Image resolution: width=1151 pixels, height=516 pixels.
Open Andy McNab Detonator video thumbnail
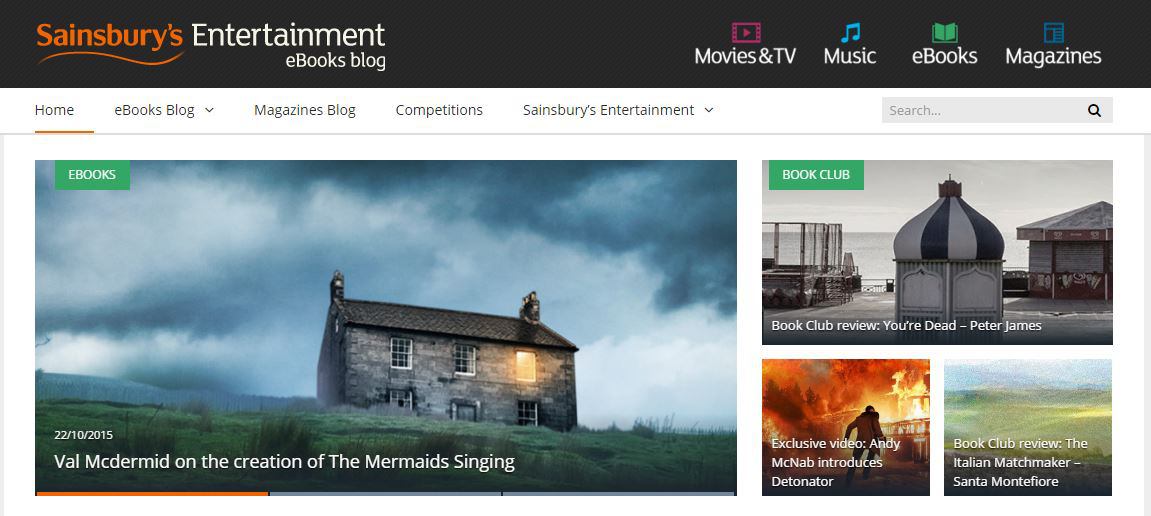846,427
